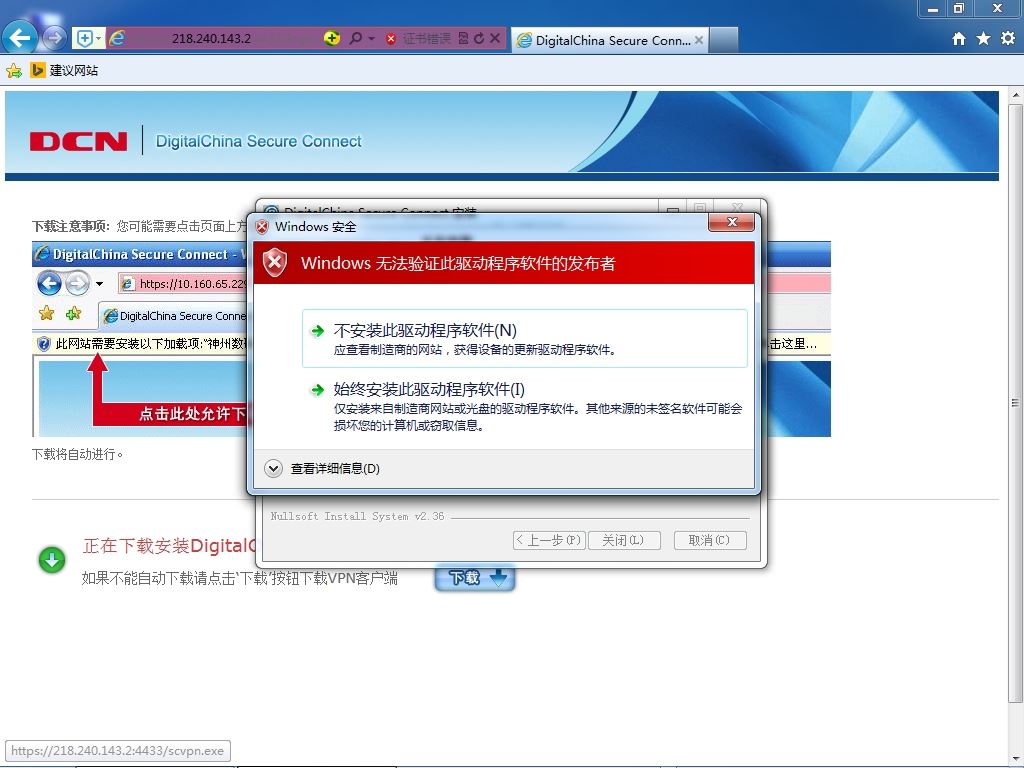Click the red shield icon in the warning banner
This screenshot has height=768, width=1024.
tap(275, 263)
